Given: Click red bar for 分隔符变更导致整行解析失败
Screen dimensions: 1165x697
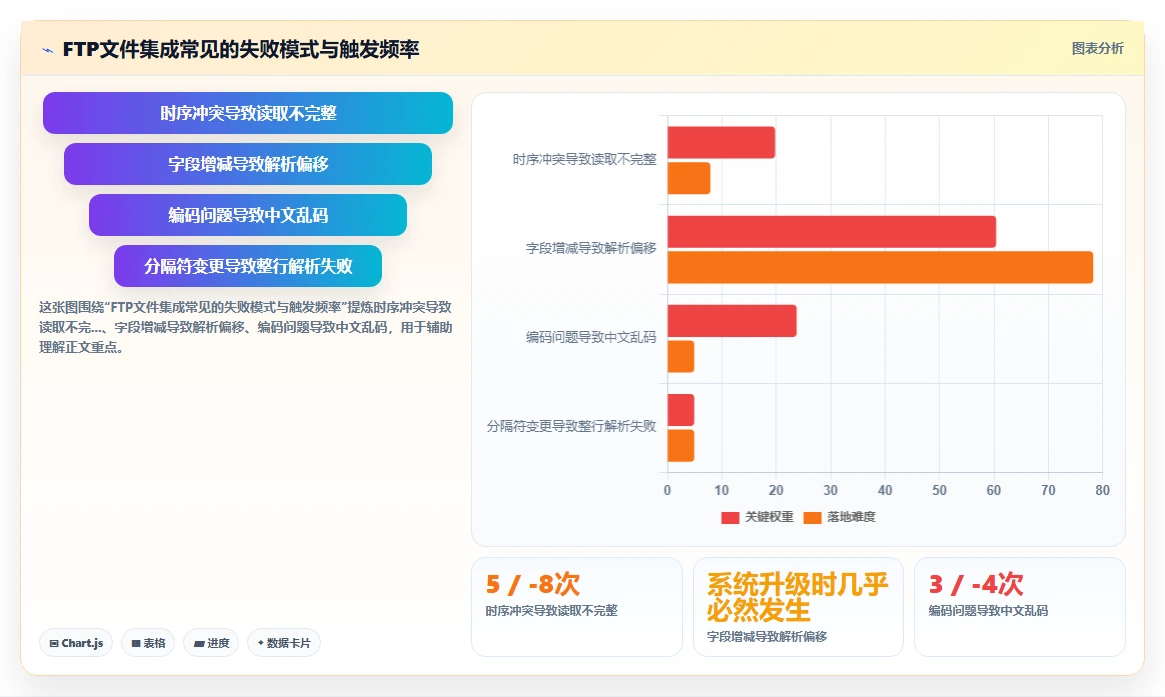Looking at the screenshot, I should click(x=681, y=410).
